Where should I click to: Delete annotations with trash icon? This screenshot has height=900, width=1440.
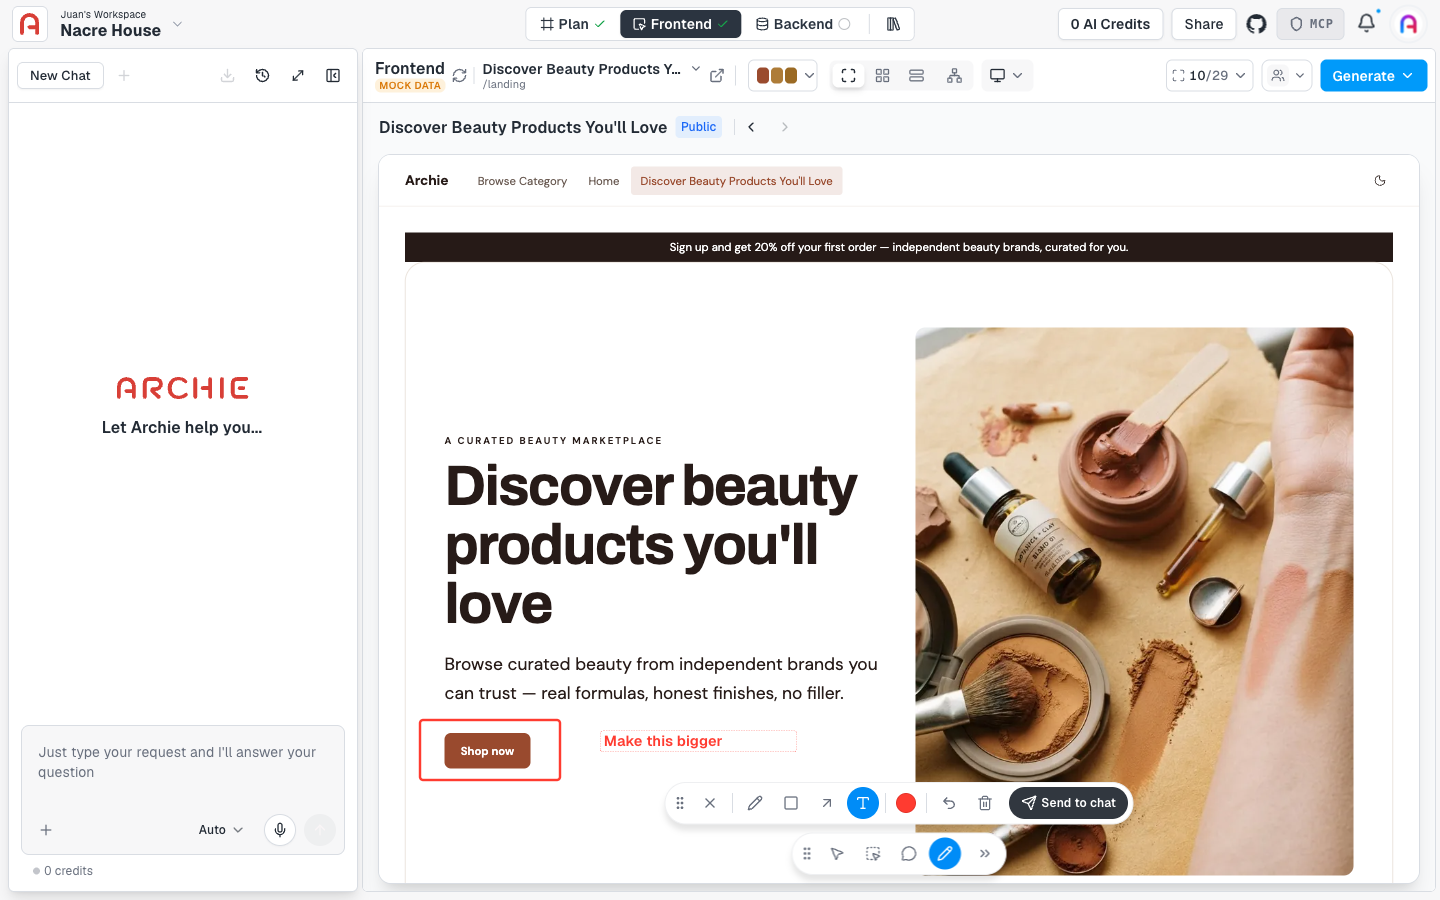coord(985,803)
